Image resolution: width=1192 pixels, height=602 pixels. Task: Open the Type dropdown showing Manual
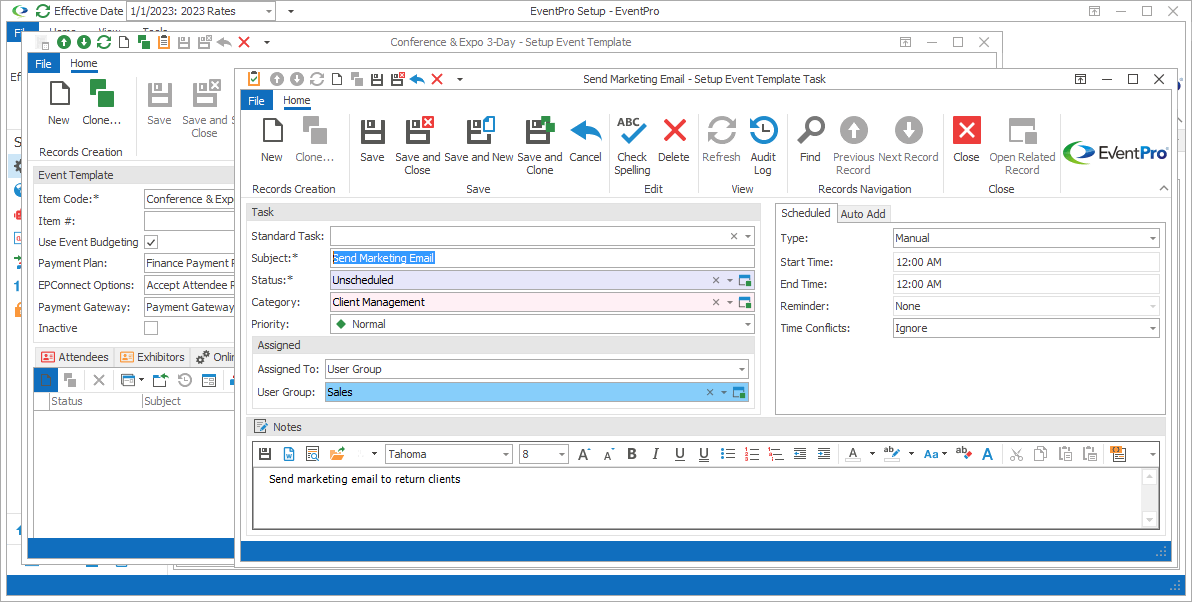click(1153, 239)
